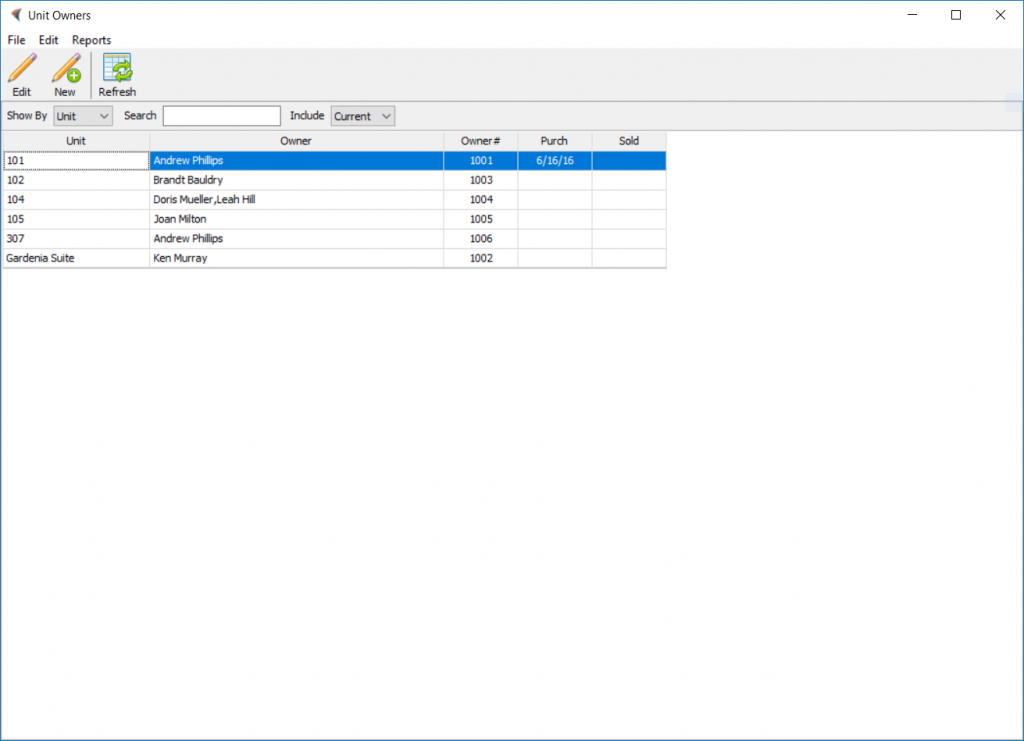Sort by the Owner column header

[x=296, y=141]
